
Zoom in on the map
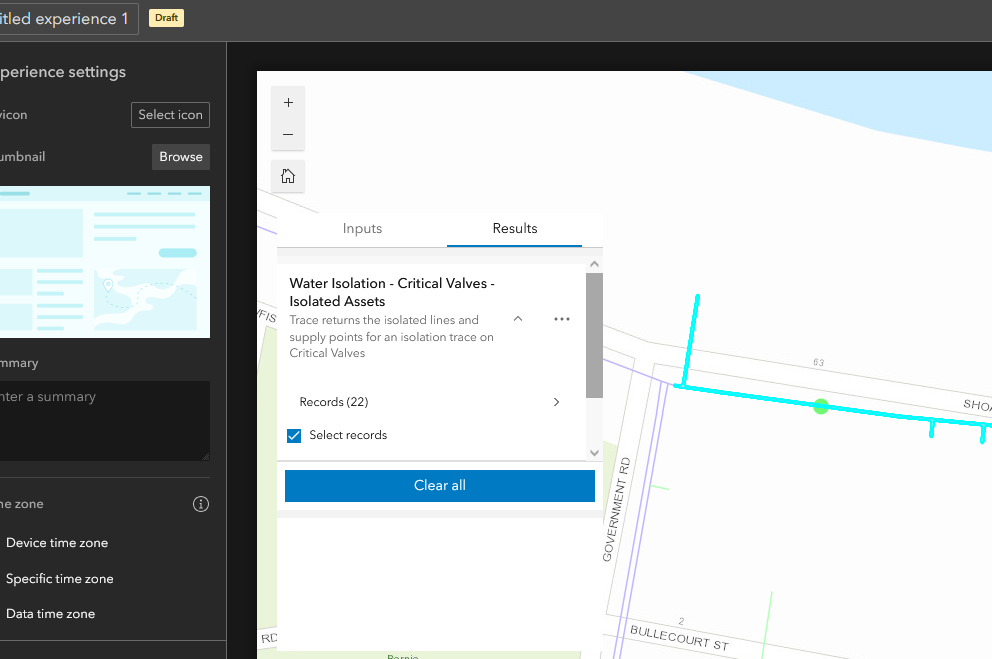[288, 101]
